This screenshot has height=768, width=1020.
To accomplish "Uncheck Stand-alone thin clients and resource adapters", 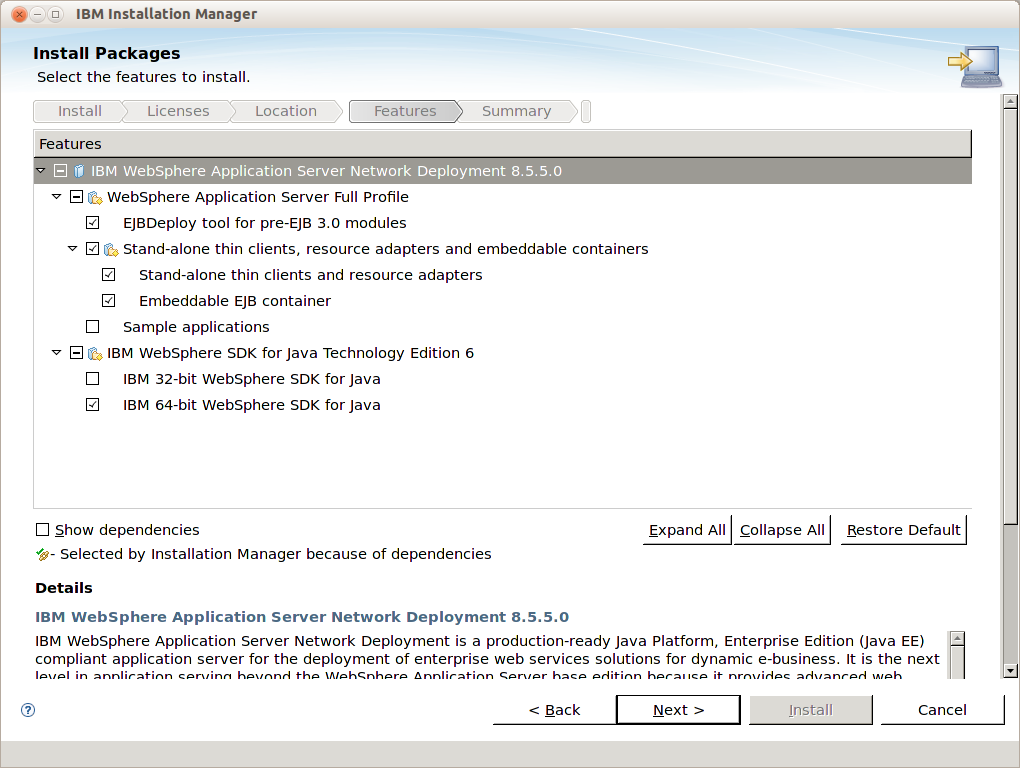I will click(x=109, y=275).
